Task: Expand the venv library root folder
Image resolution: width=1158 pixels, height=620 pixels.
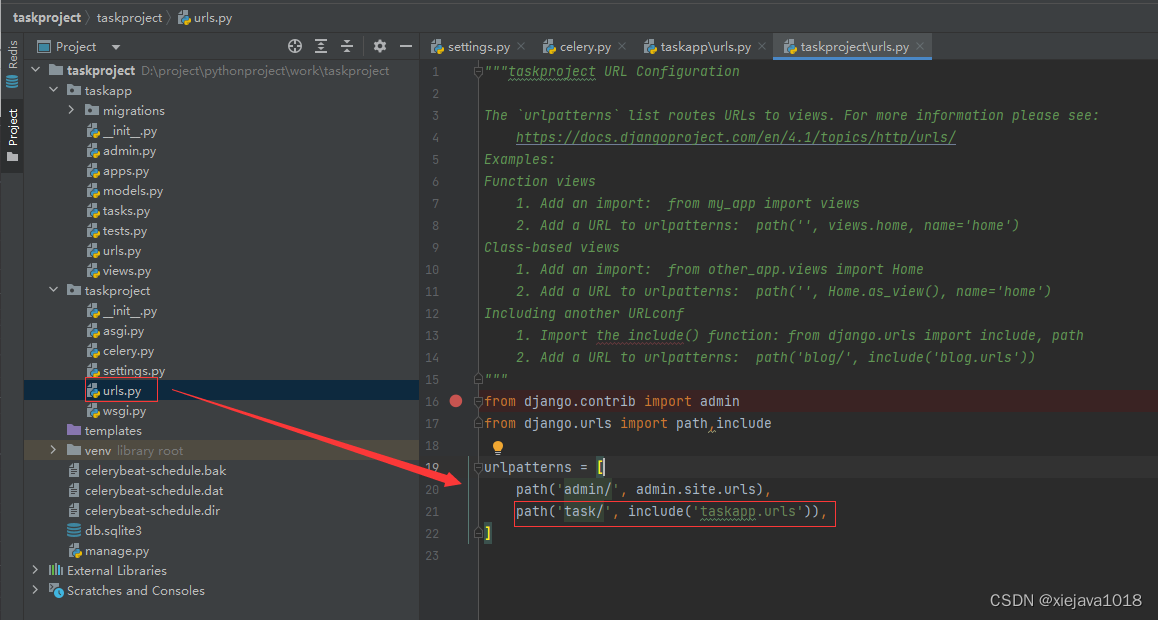Action: click(x=54, y=451)
